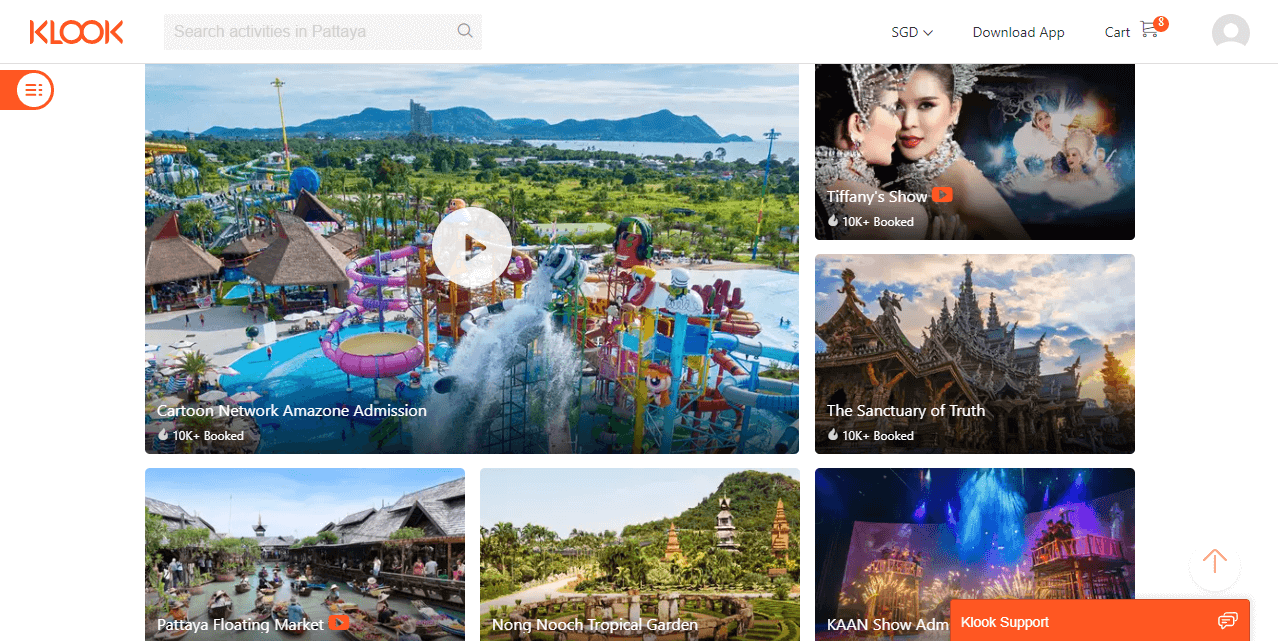This screenshot has height=641, width=1278.
Task: Open the user profile avatar
Action: pyautogui.click(x=1230, y=32)
